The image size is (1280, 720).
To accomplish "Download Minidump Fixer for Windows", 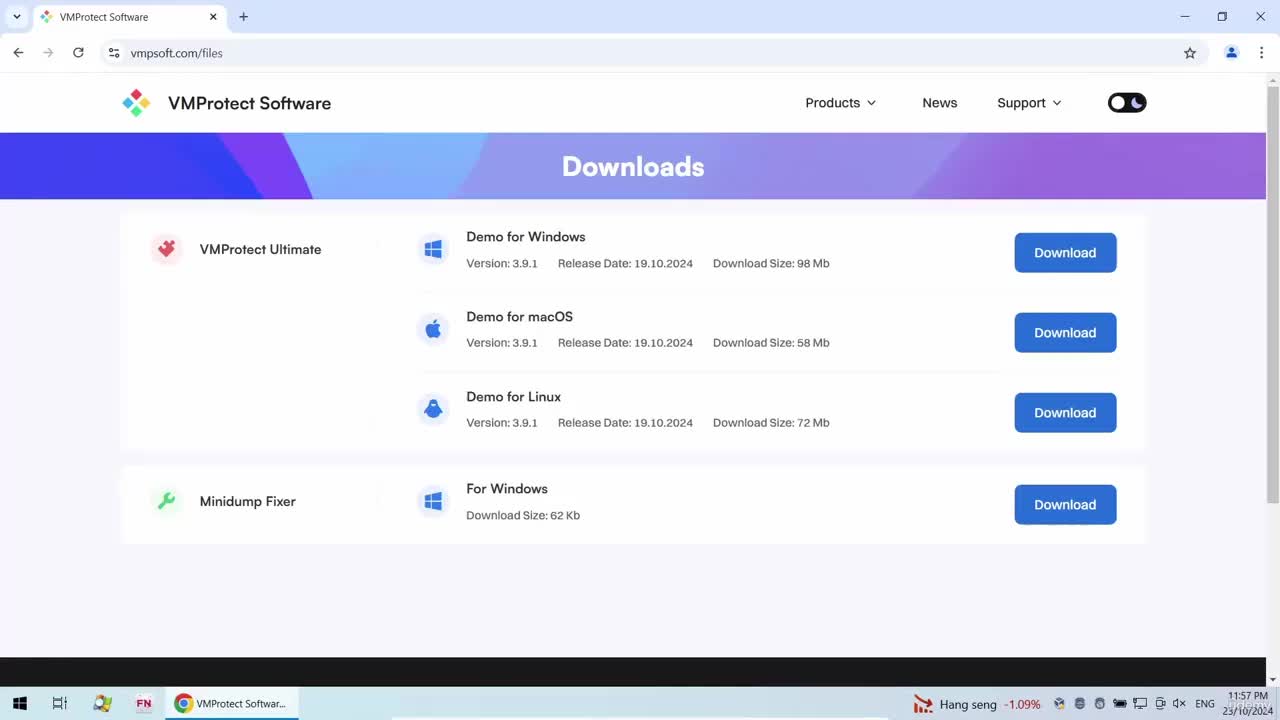I will pyautogui.click(x=1065, y=505).
